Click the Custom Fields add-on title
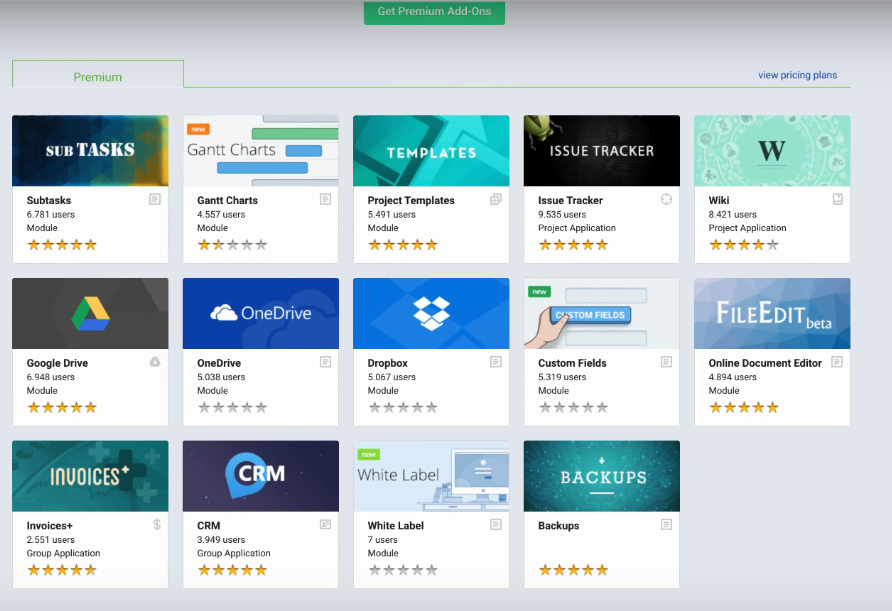892x611 pixels. (572, 363)
